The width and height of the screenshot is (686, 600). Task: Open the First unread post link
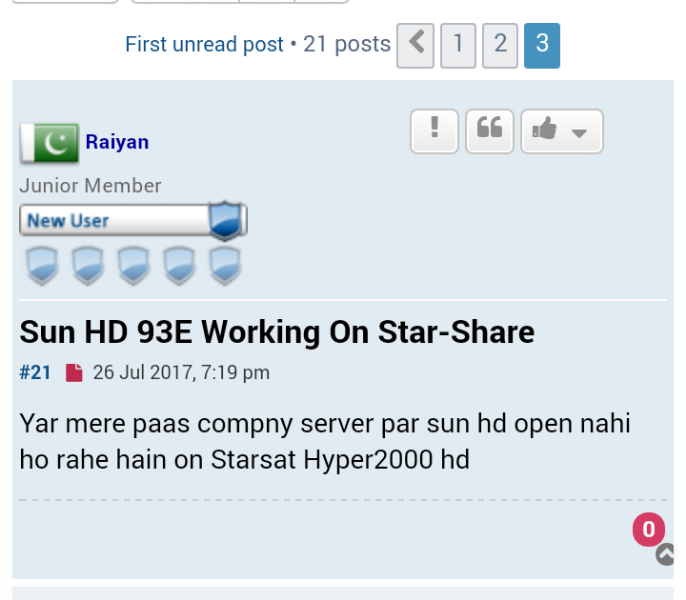point(204,44)
